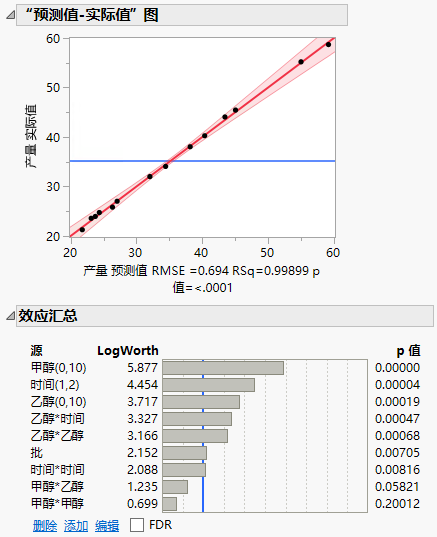Click LogWorth value 0.699
The image size is (437, 537).
(x=142, y=503)
